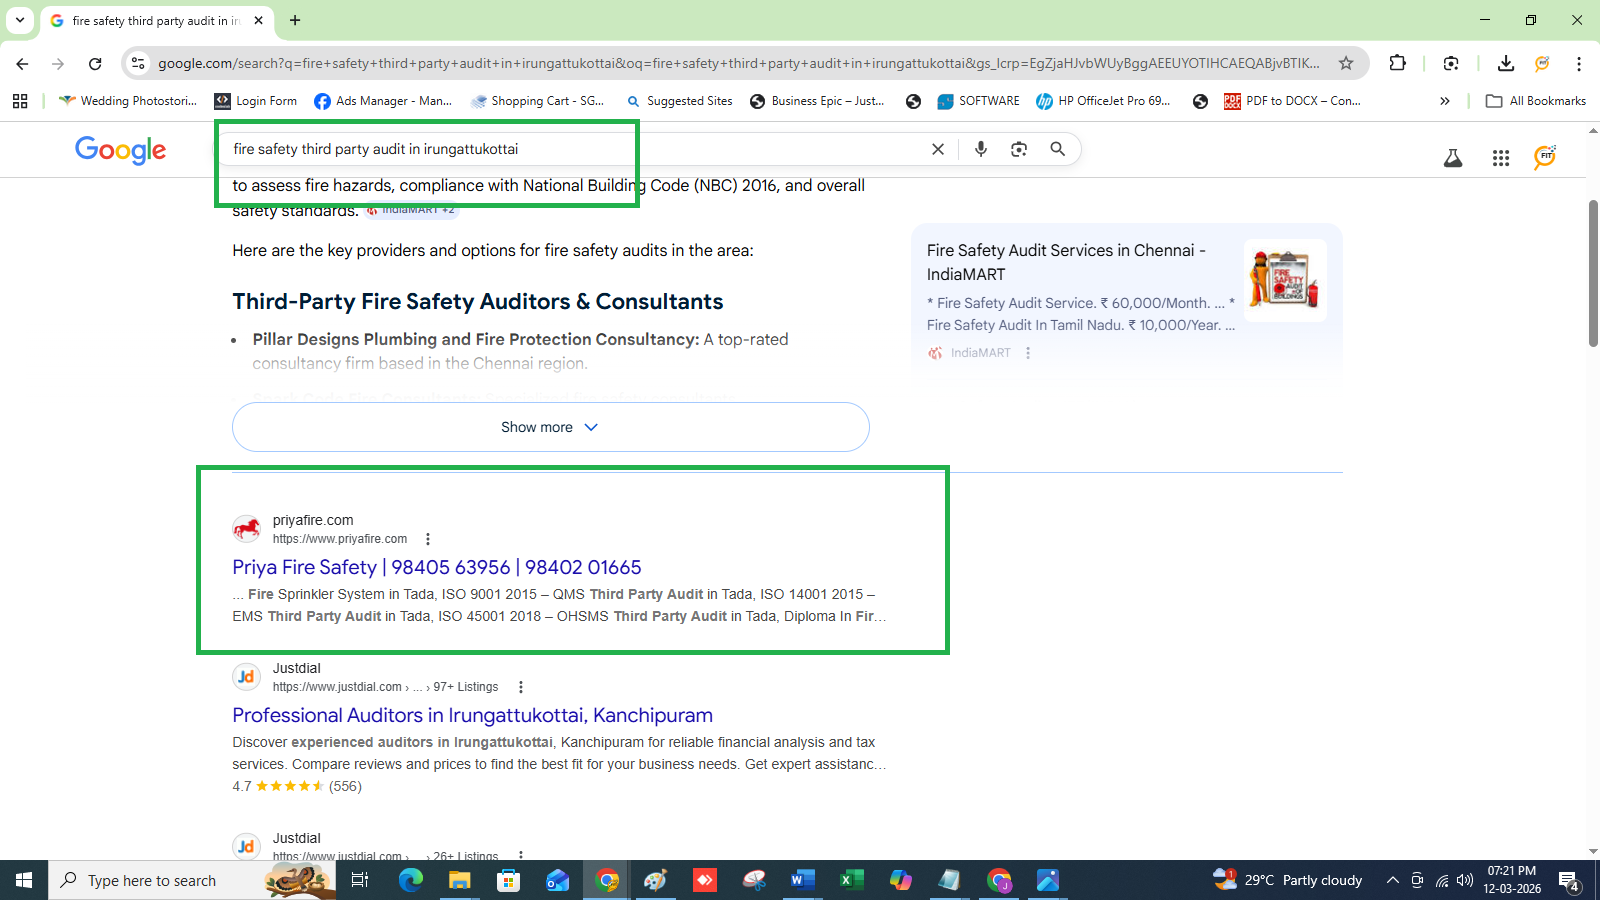The width and height of the screenshot is (1600, 900).
Task: Open Microsoft Excel from the taskbar
Action: 851,880
